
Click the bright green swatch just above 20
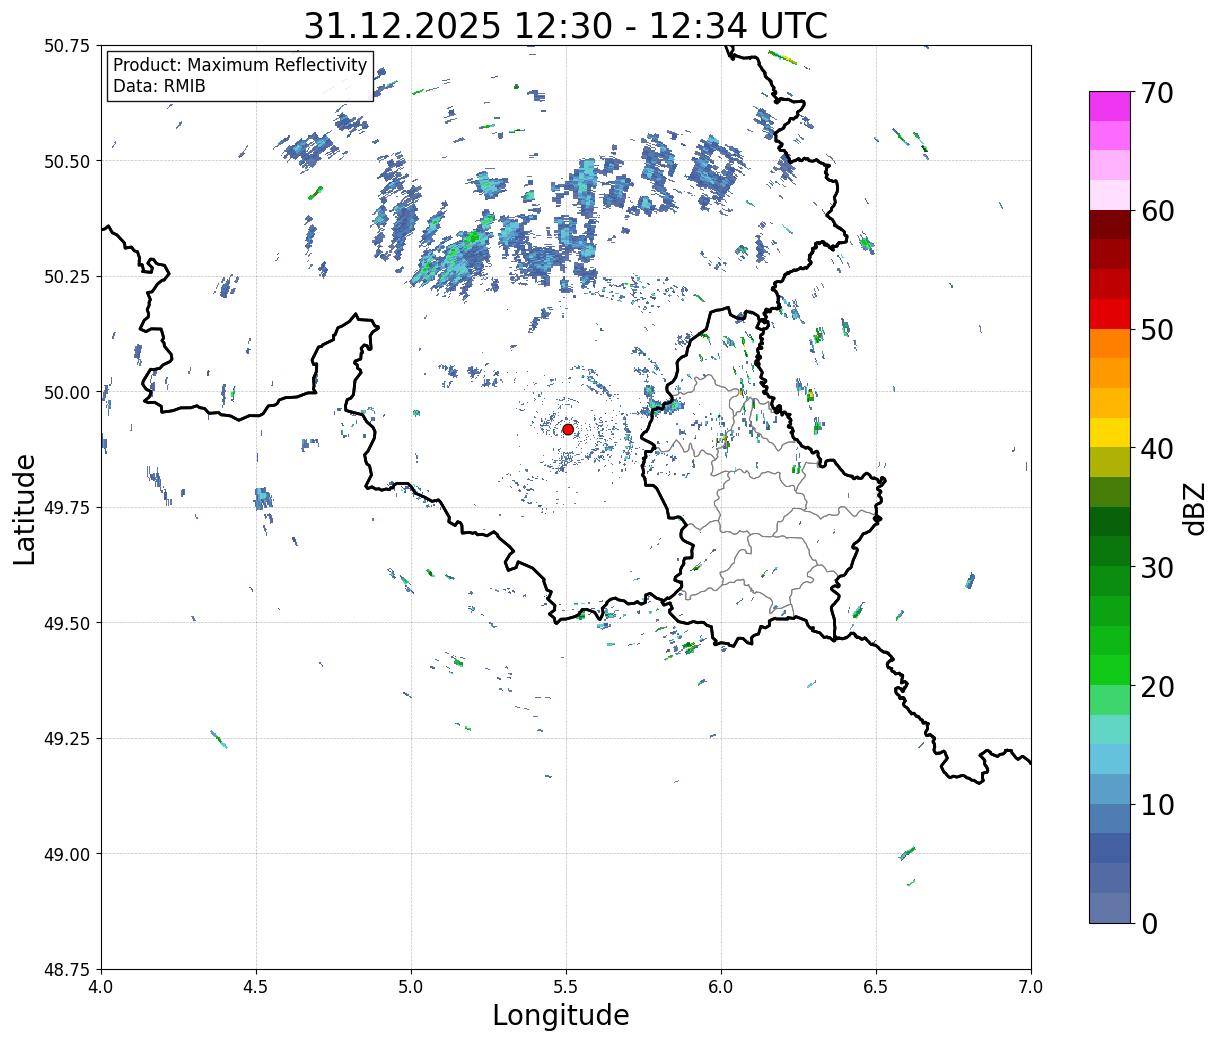coord(1110,670)
